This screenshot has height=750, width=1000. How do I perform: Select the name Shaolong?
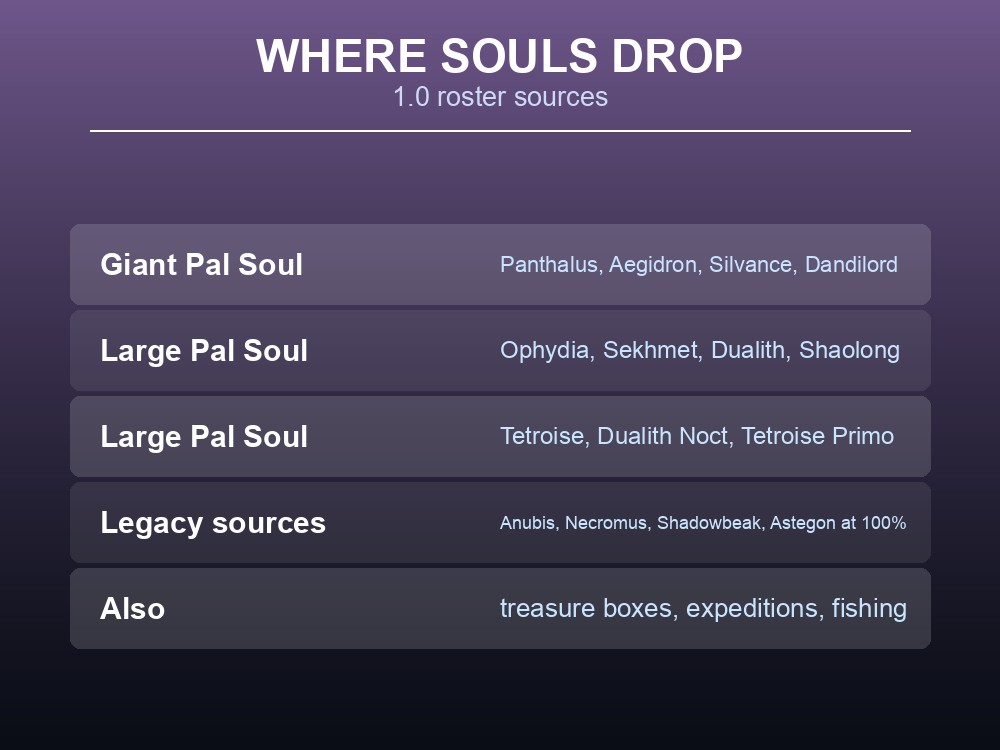849,350
